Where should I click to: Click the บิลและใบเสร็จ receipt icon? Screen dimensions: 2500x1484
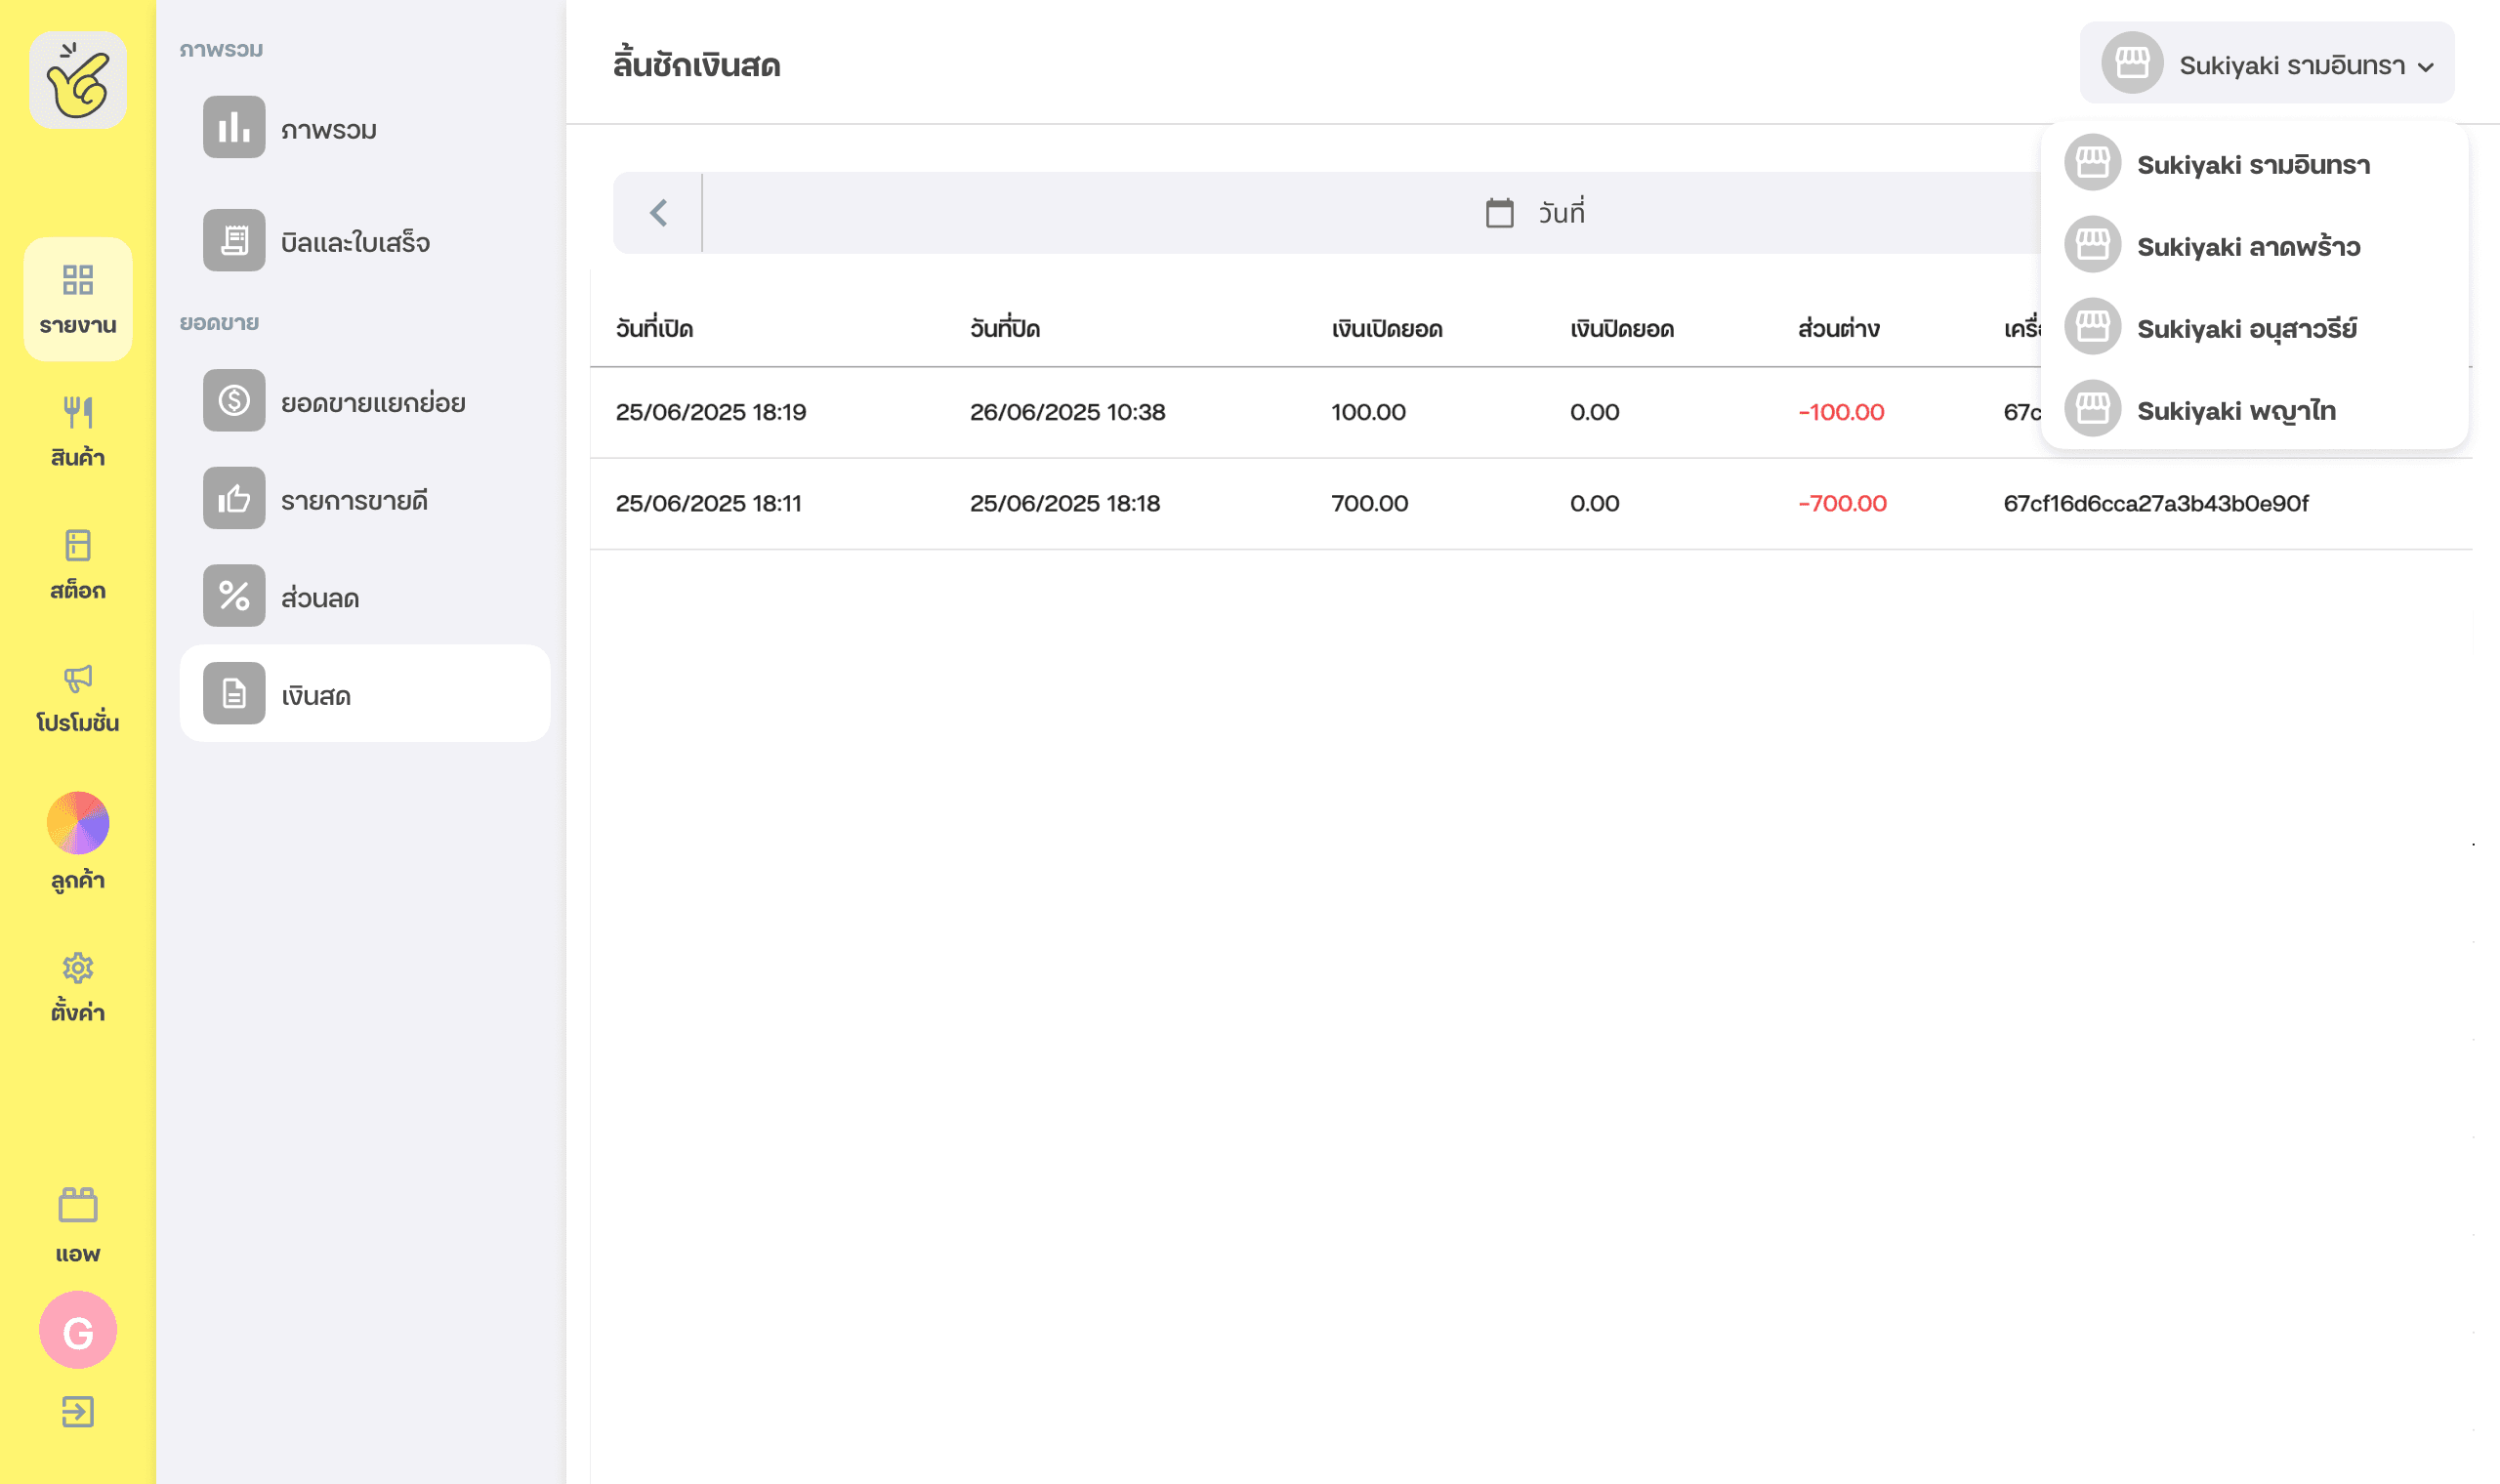click(234, 240)
